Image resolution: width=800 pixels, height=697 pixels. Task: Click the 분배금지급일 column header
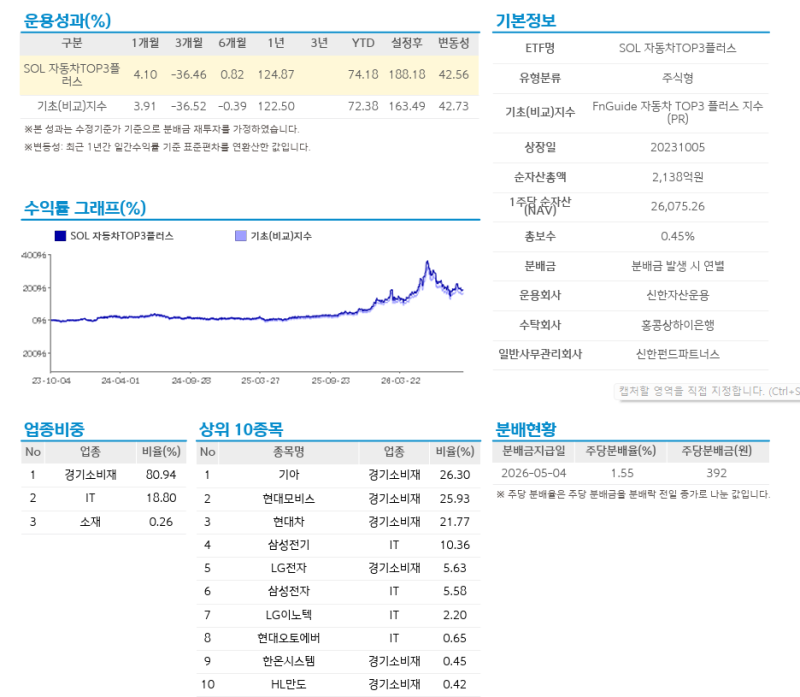tap(534, 451)
